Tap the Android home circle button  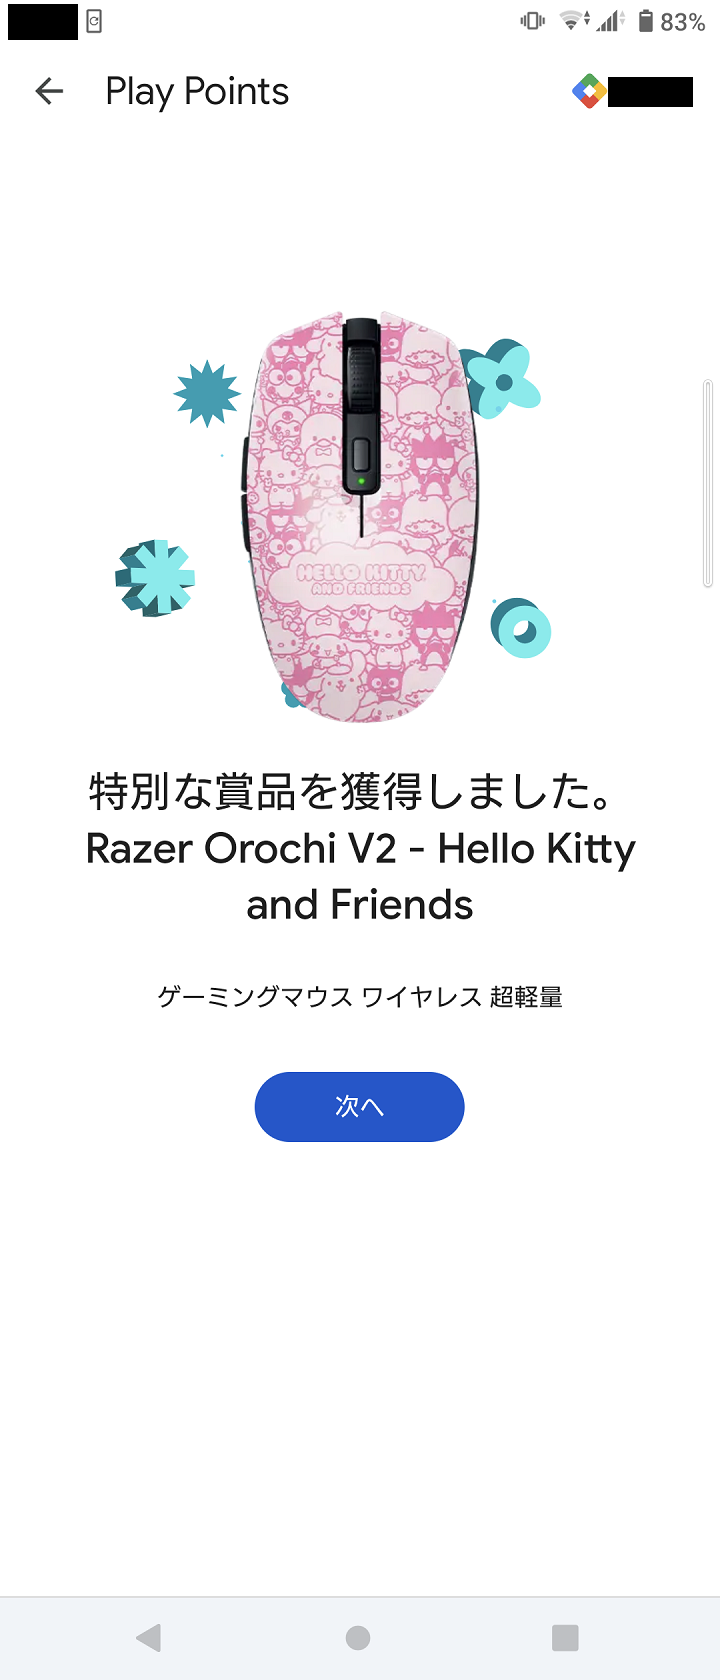358,1638
